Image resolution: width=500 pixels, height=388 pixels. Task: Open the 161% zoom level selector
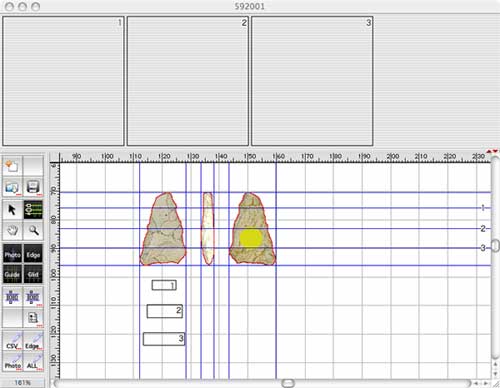pos(23,383)
